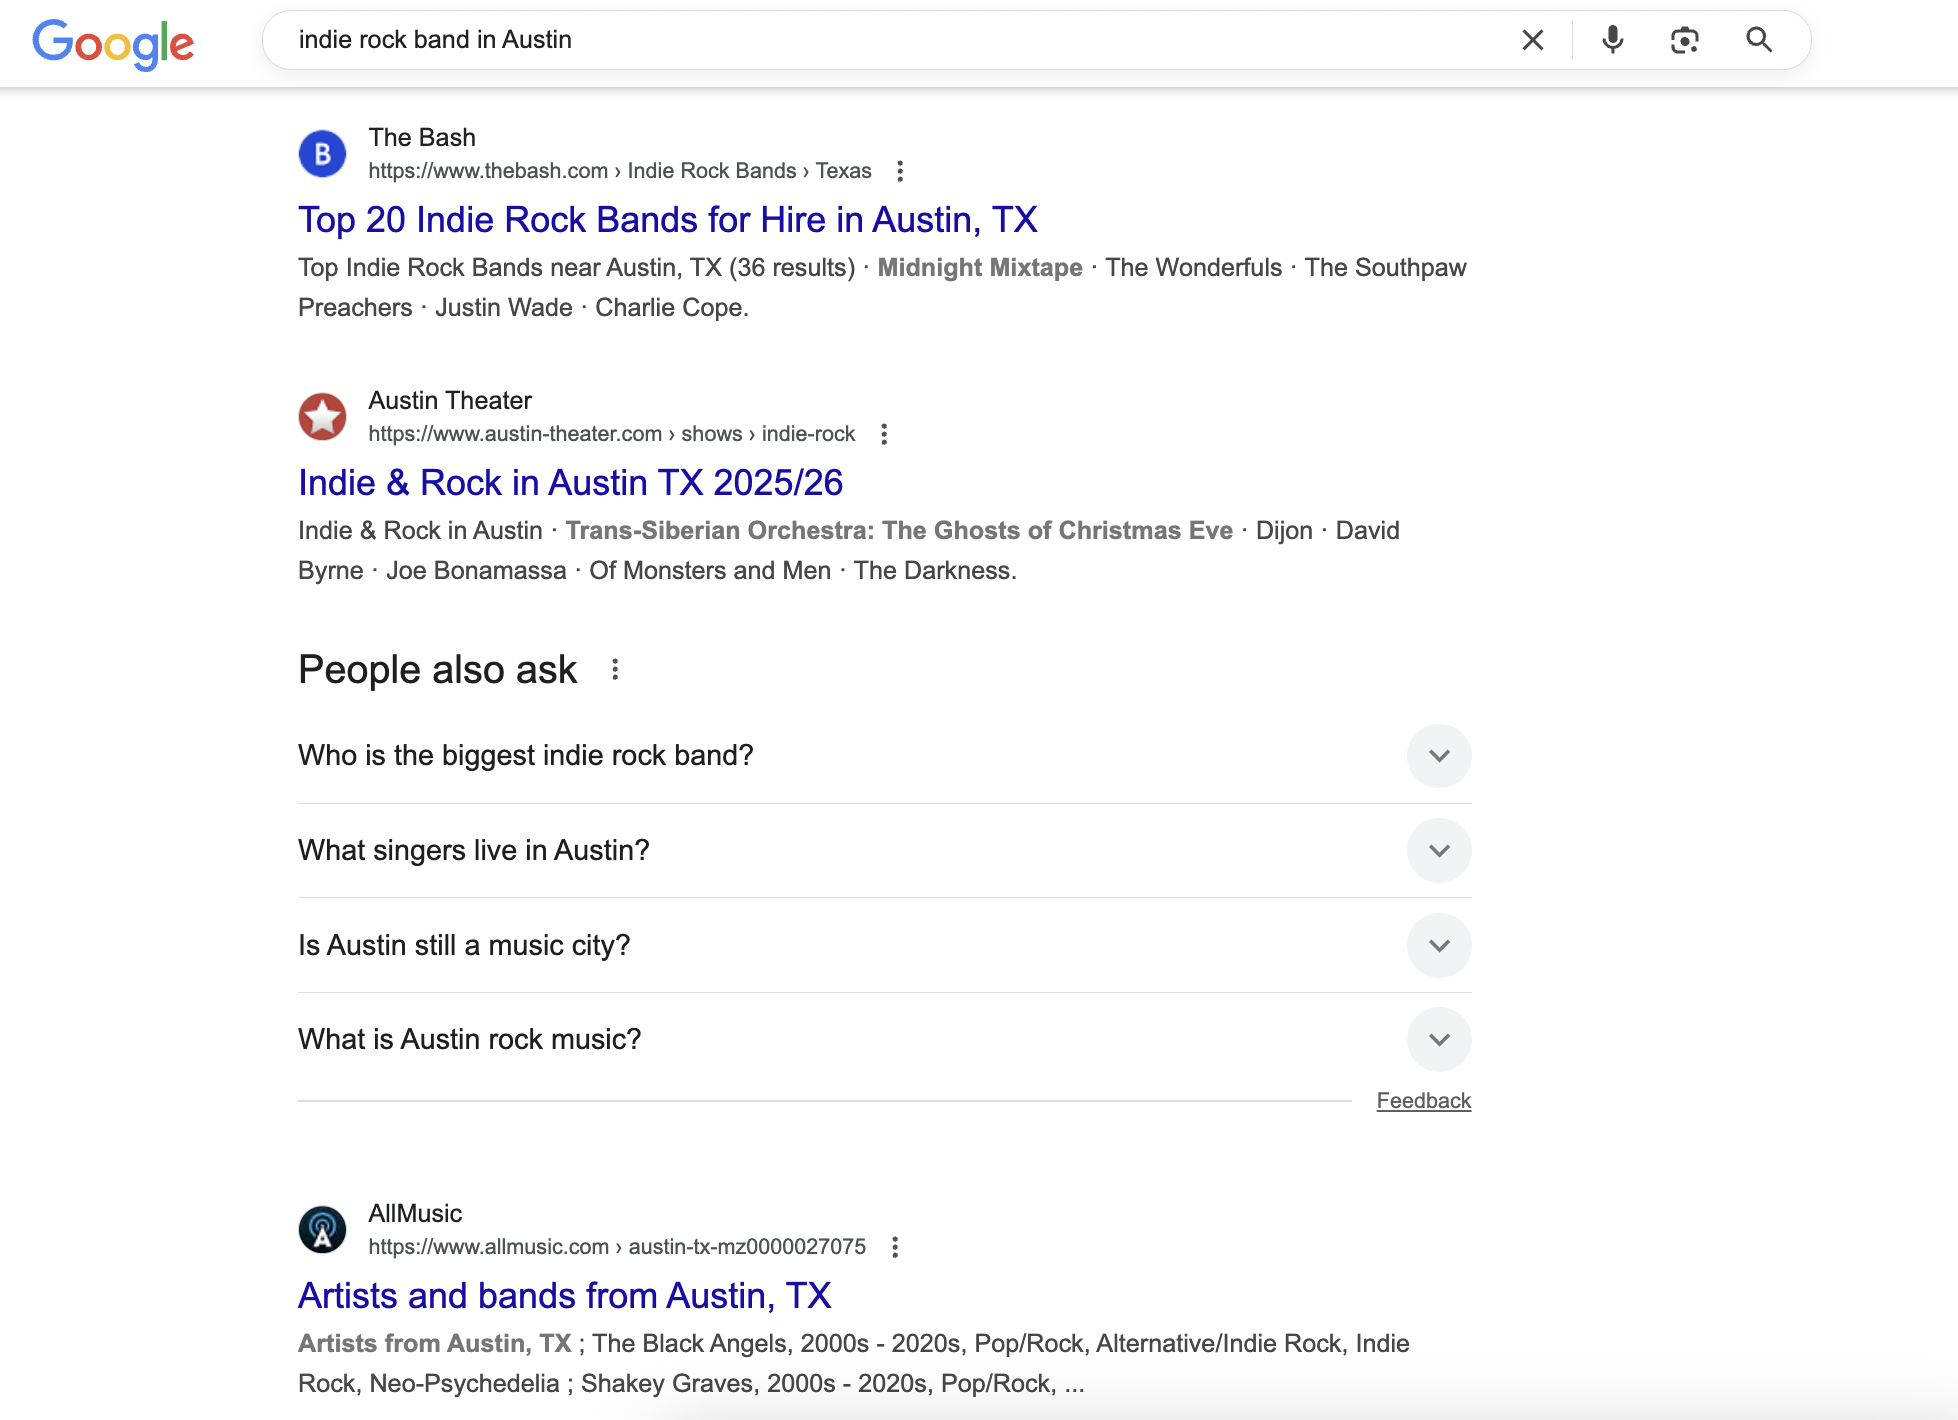Start voice search with the microphone icon
The height and width of the screenshot is (1420, 1958).
[1612, 40]
